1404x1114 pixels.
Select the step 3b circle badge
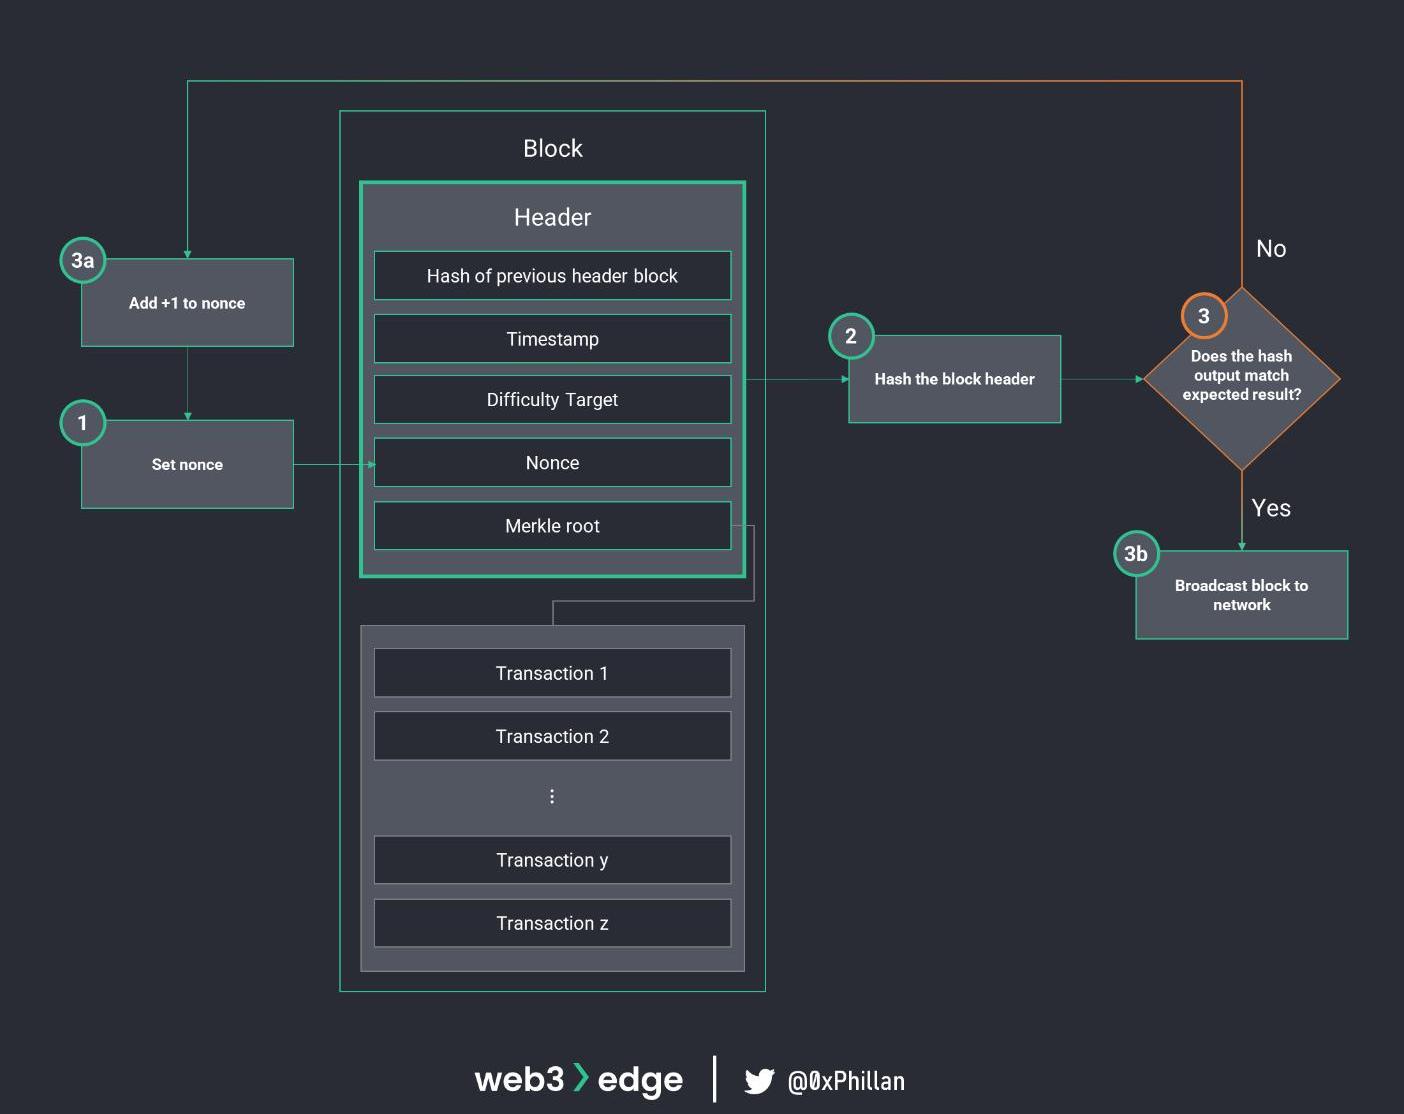pyautogui.click(x=1136, y=554)
